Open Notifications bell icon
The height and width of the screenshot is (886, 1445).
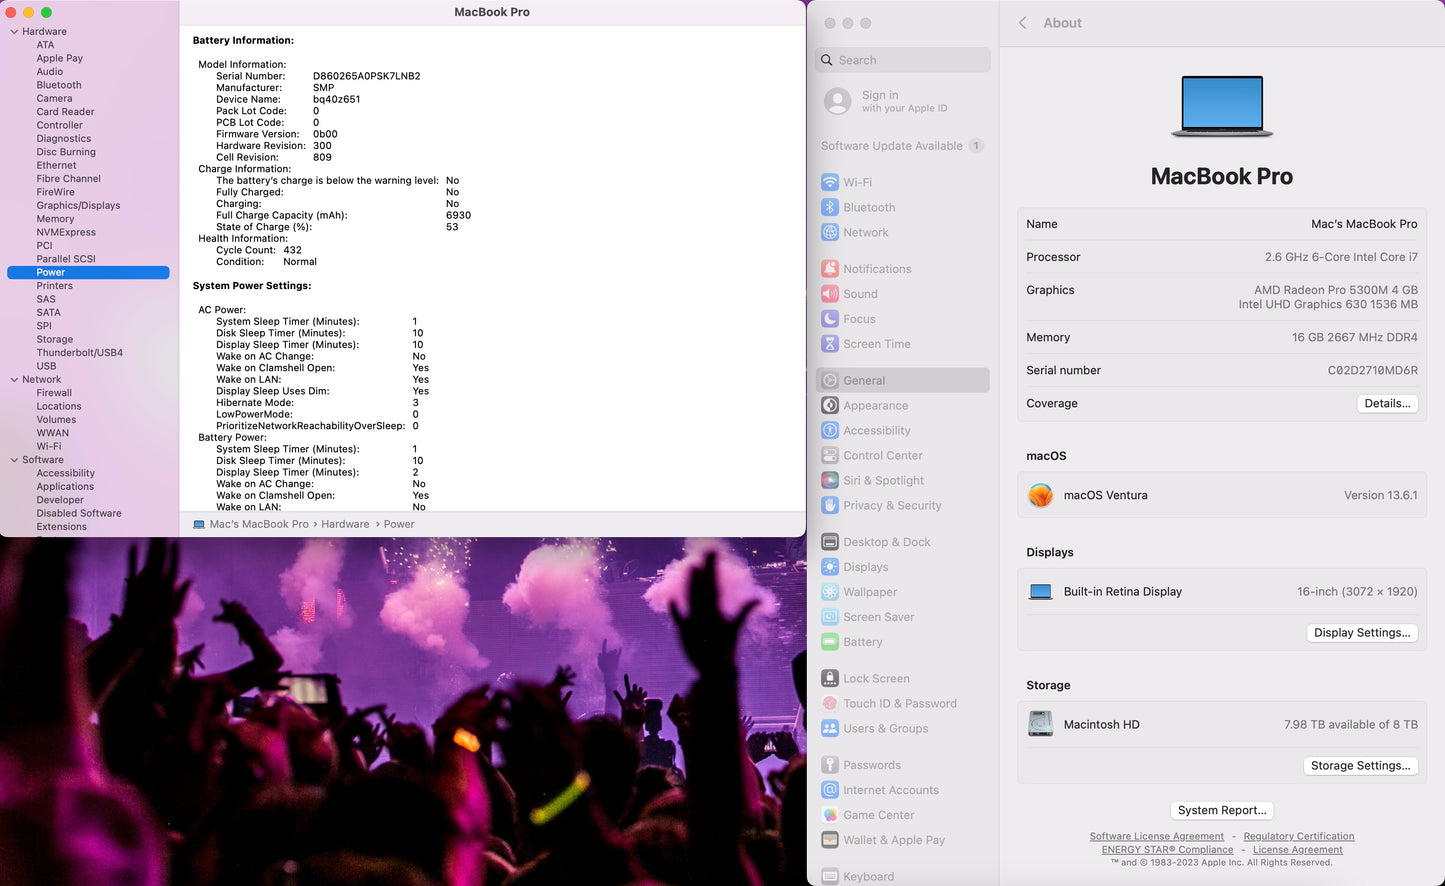(x=829, y=269)
